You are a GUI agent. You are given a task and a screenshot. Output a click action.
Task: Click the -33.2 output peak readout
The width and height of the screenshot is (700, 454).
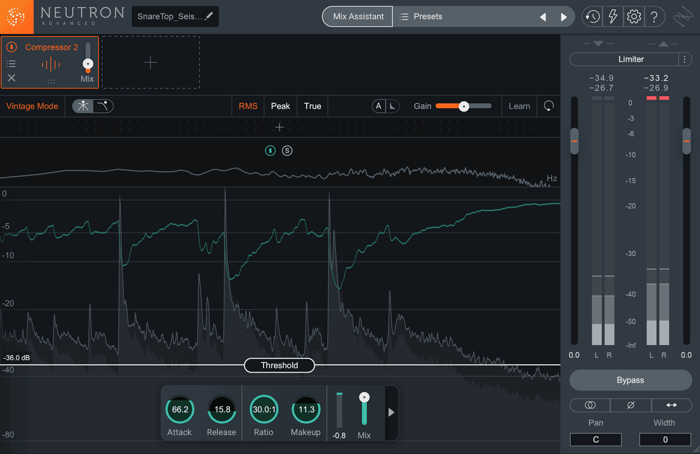(x=656, y=78)
